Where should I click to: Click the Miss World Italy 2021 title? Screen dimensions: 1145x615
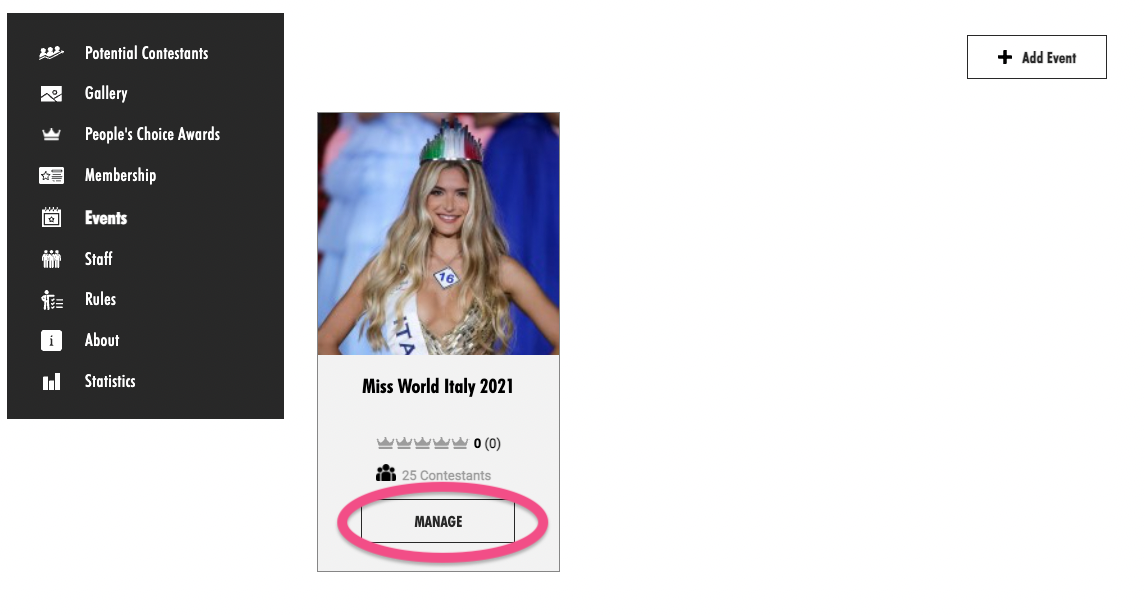(438, 386)
